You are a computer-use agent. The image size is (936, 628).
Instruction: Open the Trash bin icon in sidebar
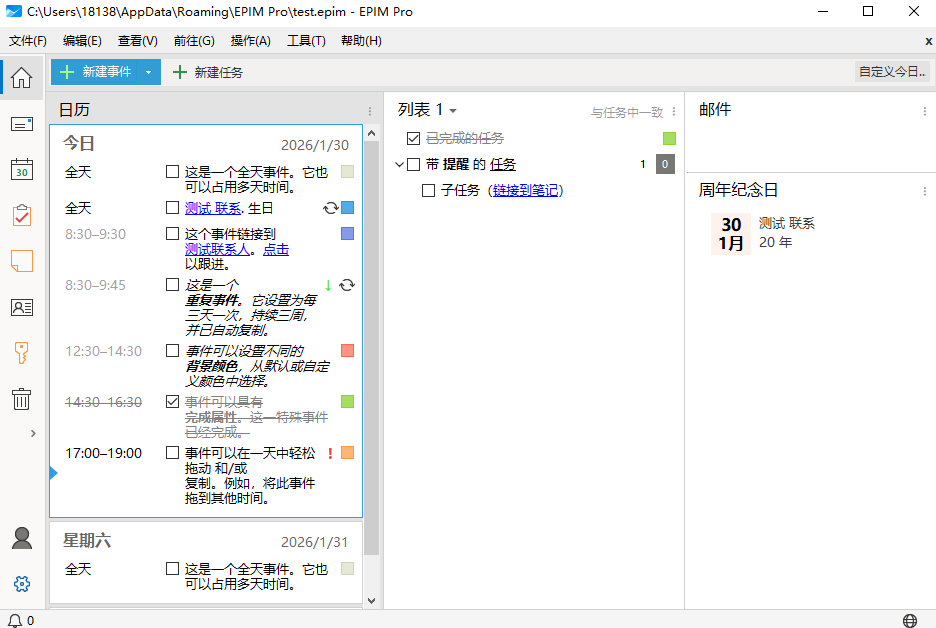pos(21,399)
